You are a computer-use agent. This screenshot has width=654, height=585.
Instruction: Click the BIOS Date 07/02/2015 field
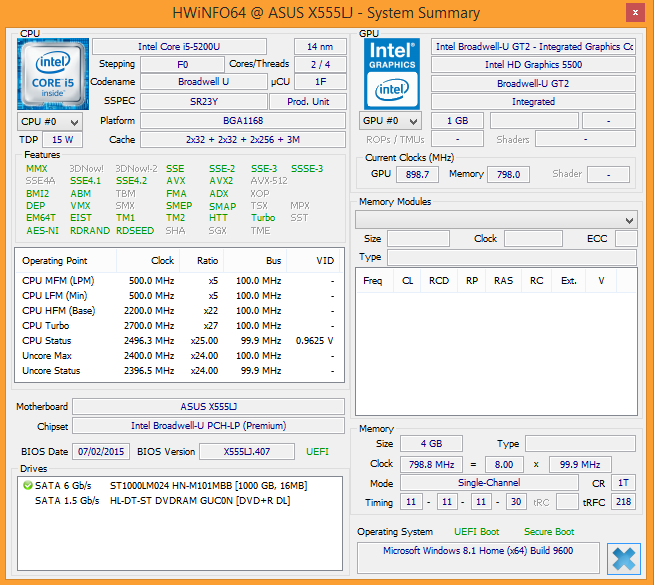pyautogui.click(x=101, y=452)
